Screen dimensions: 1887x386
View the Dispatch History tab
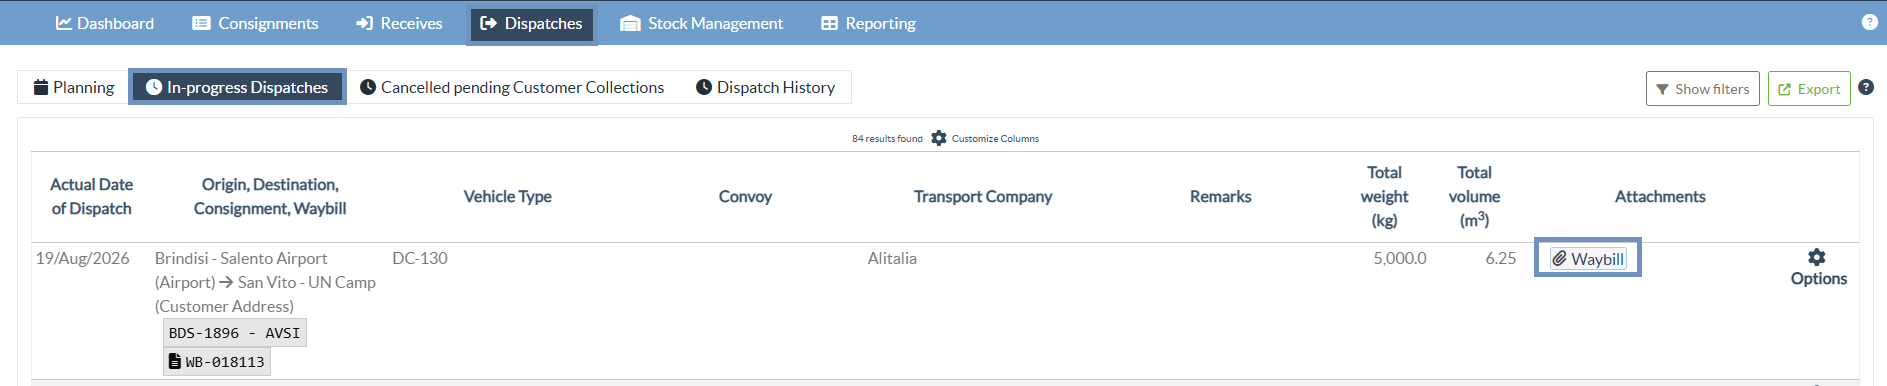pos(766,87)
